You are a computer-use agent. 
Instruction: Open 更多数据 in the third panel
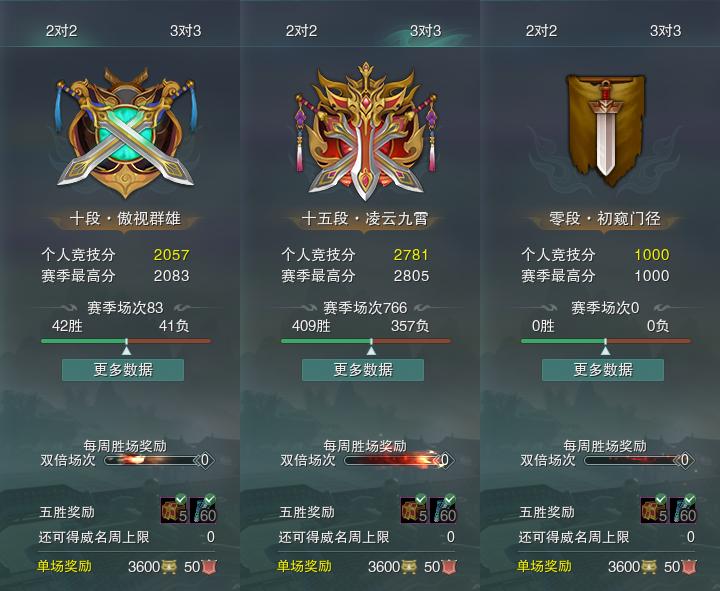[603, 370]
